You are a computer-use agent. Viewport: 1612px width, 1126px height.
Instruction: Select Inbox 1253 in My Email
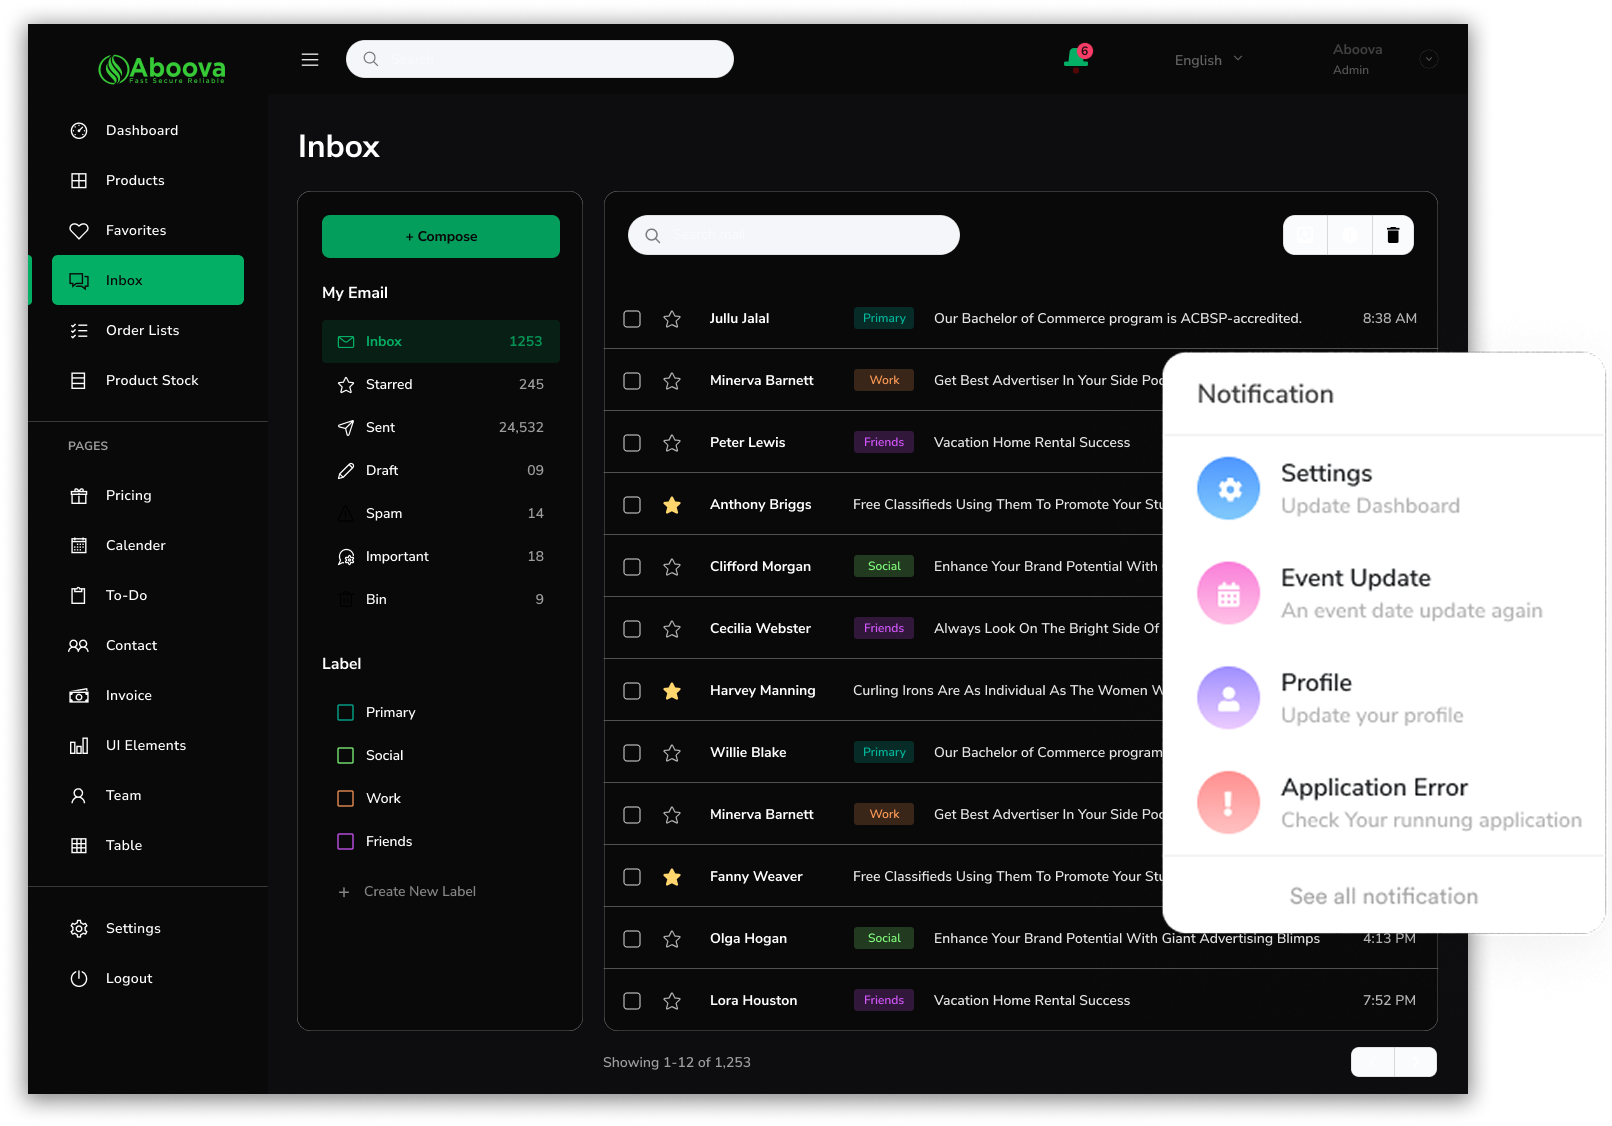click(x=441, y=341)
